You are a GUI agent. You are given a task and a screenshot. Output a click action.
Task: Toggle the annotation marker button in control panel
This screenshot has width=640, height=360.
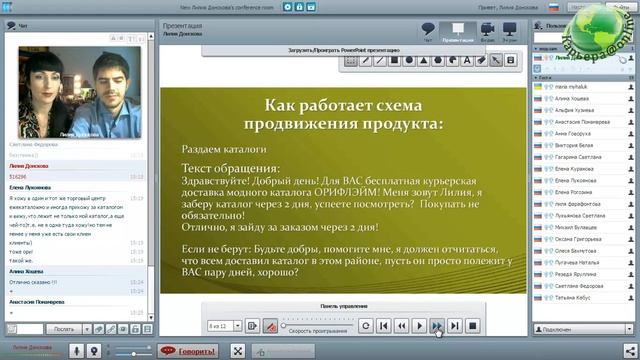[x=270, y=326]
